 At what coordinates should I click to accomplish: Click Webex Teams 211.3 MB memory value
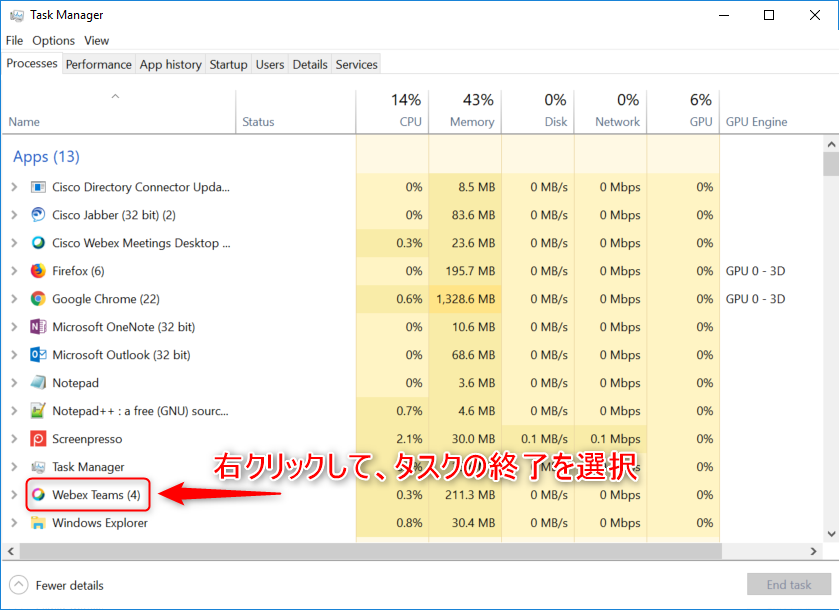pyautogui.click(x=470, y=495)
